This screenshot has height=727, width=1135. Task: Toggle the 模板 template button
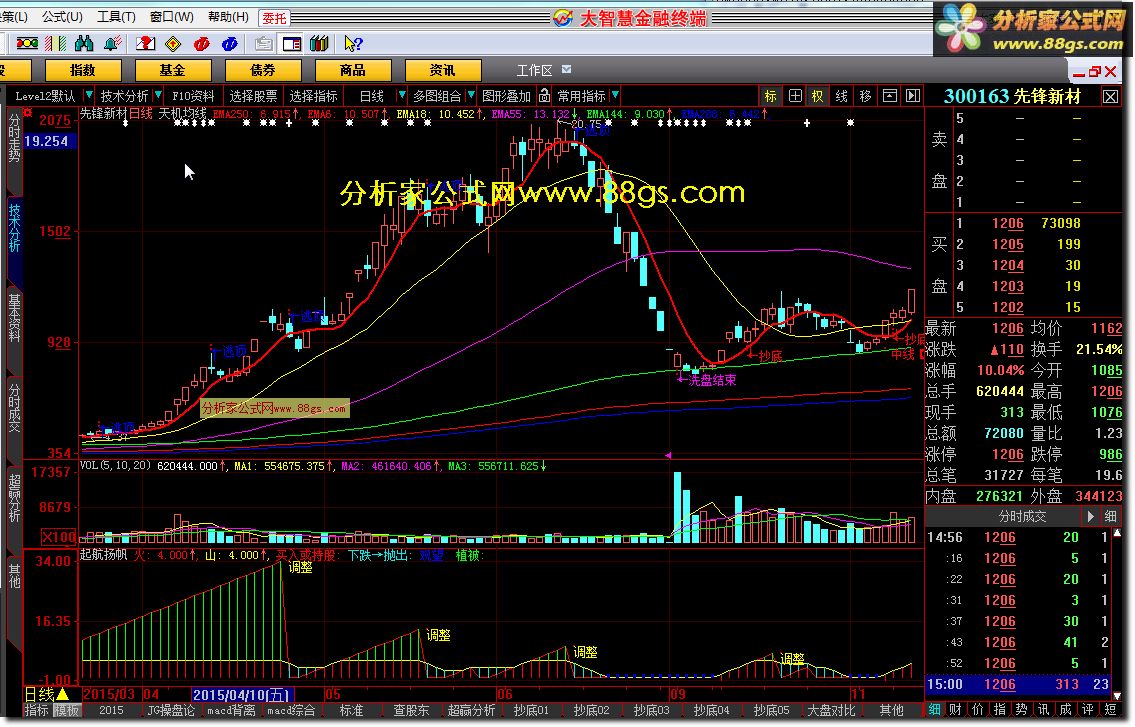[x=66, y=710]
